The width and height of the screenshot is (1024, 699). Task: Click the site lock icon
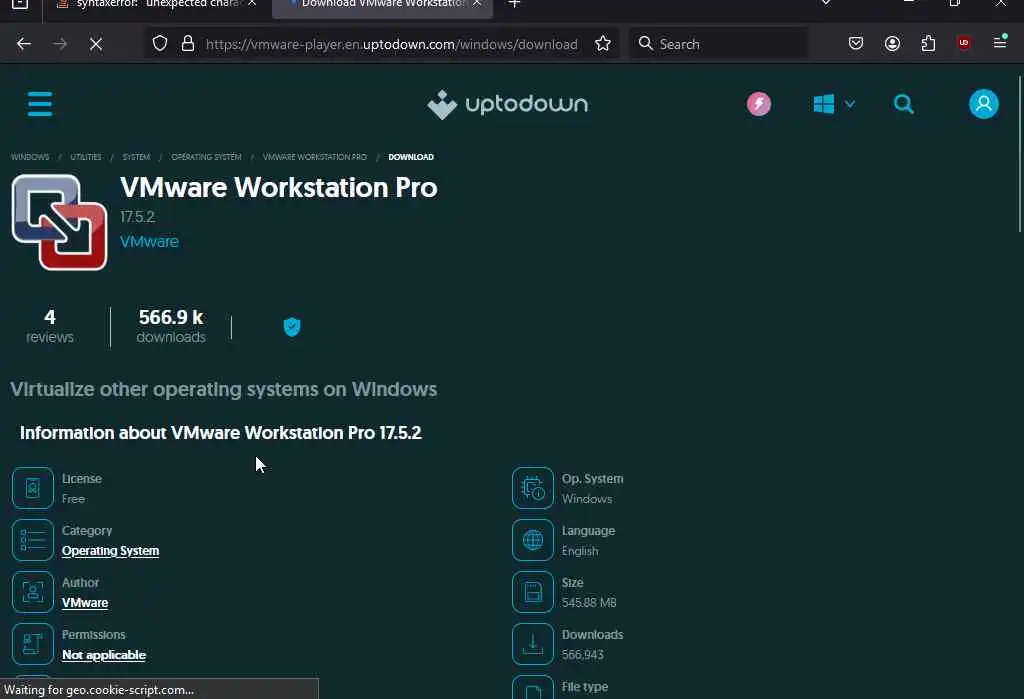pyautogui.click(x=188, y=44)
